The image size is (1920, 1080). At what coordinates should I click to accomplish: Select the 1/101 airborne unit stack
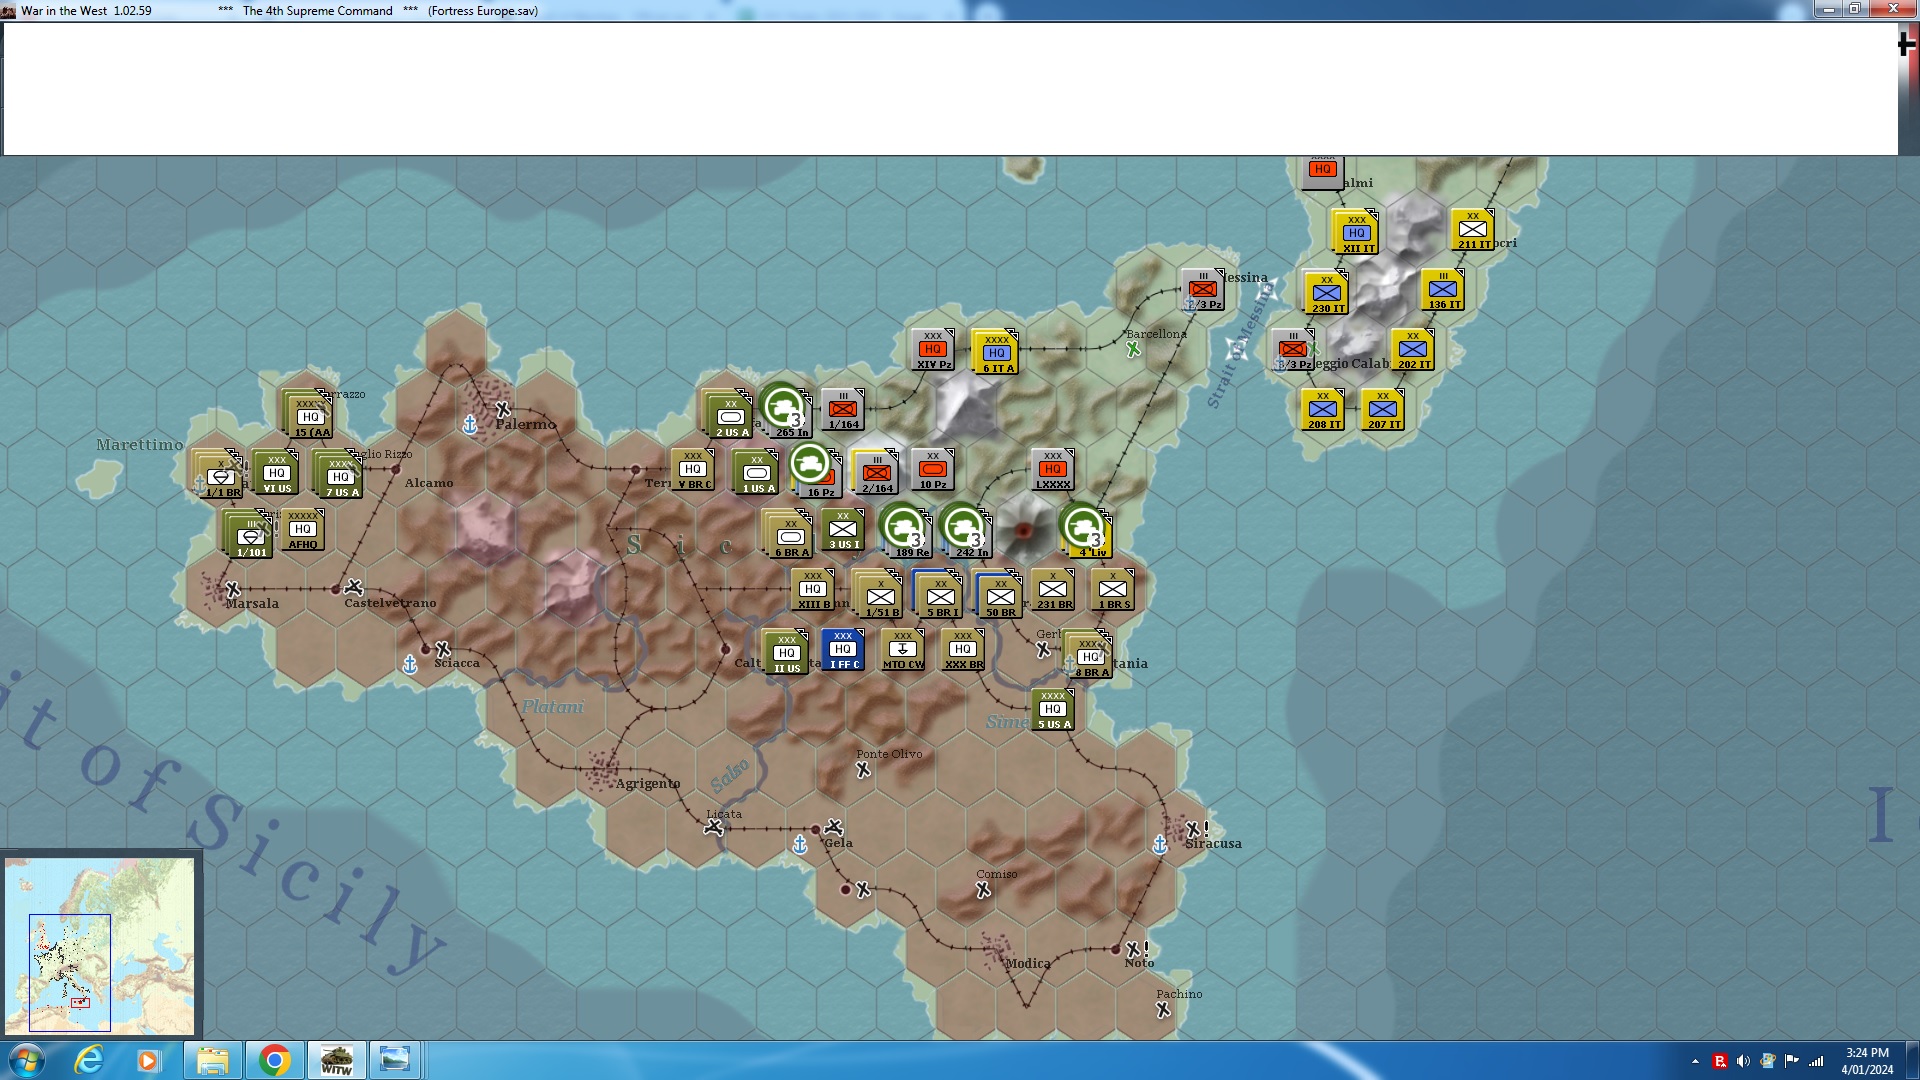[x=247, y=532]
